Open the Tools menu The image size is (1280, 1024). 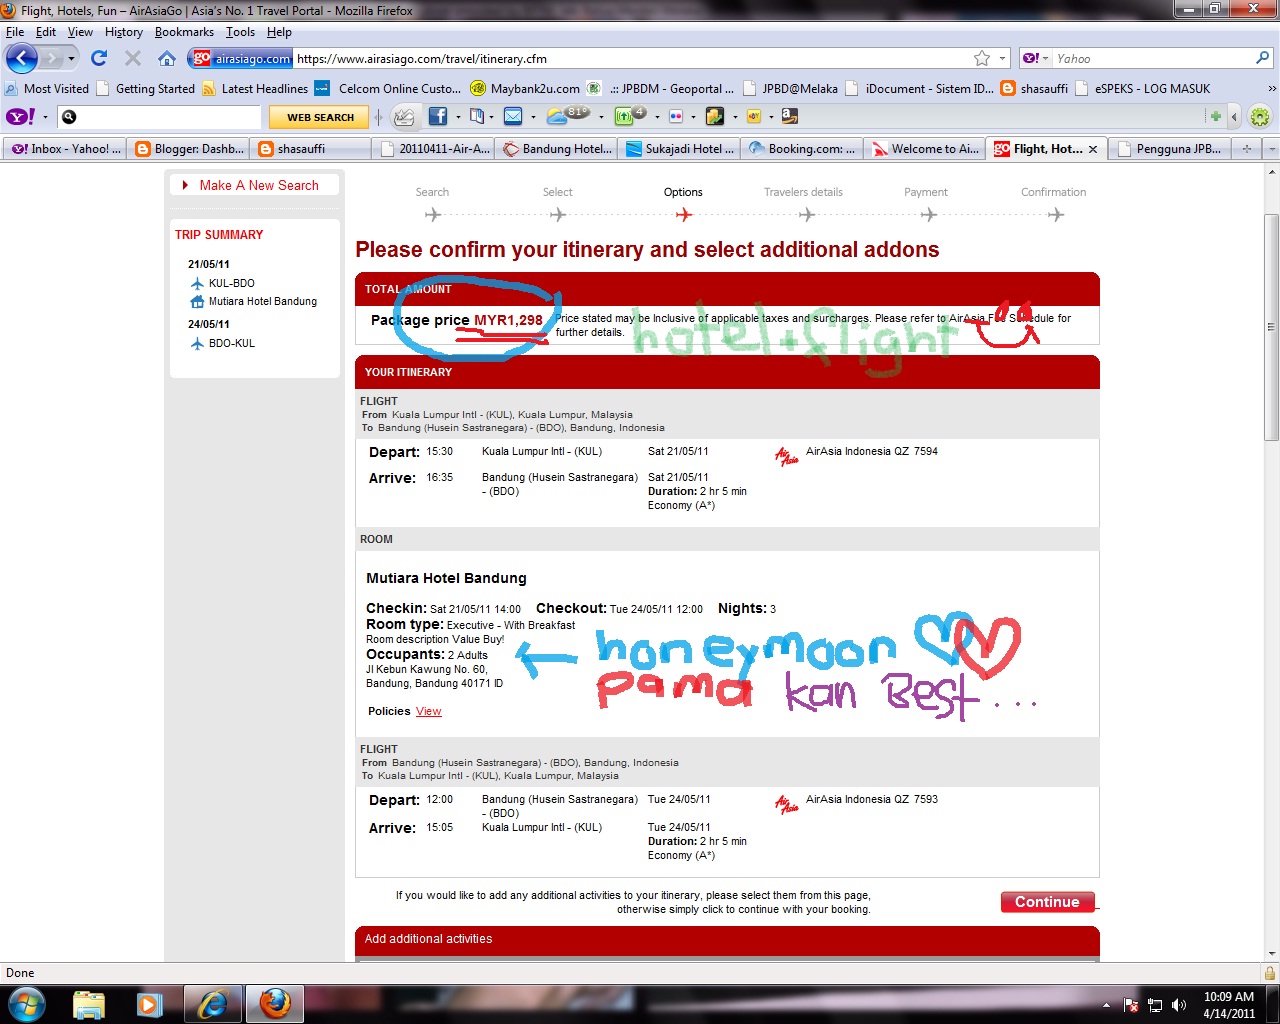pyautogui.click(x=240, y=32)
